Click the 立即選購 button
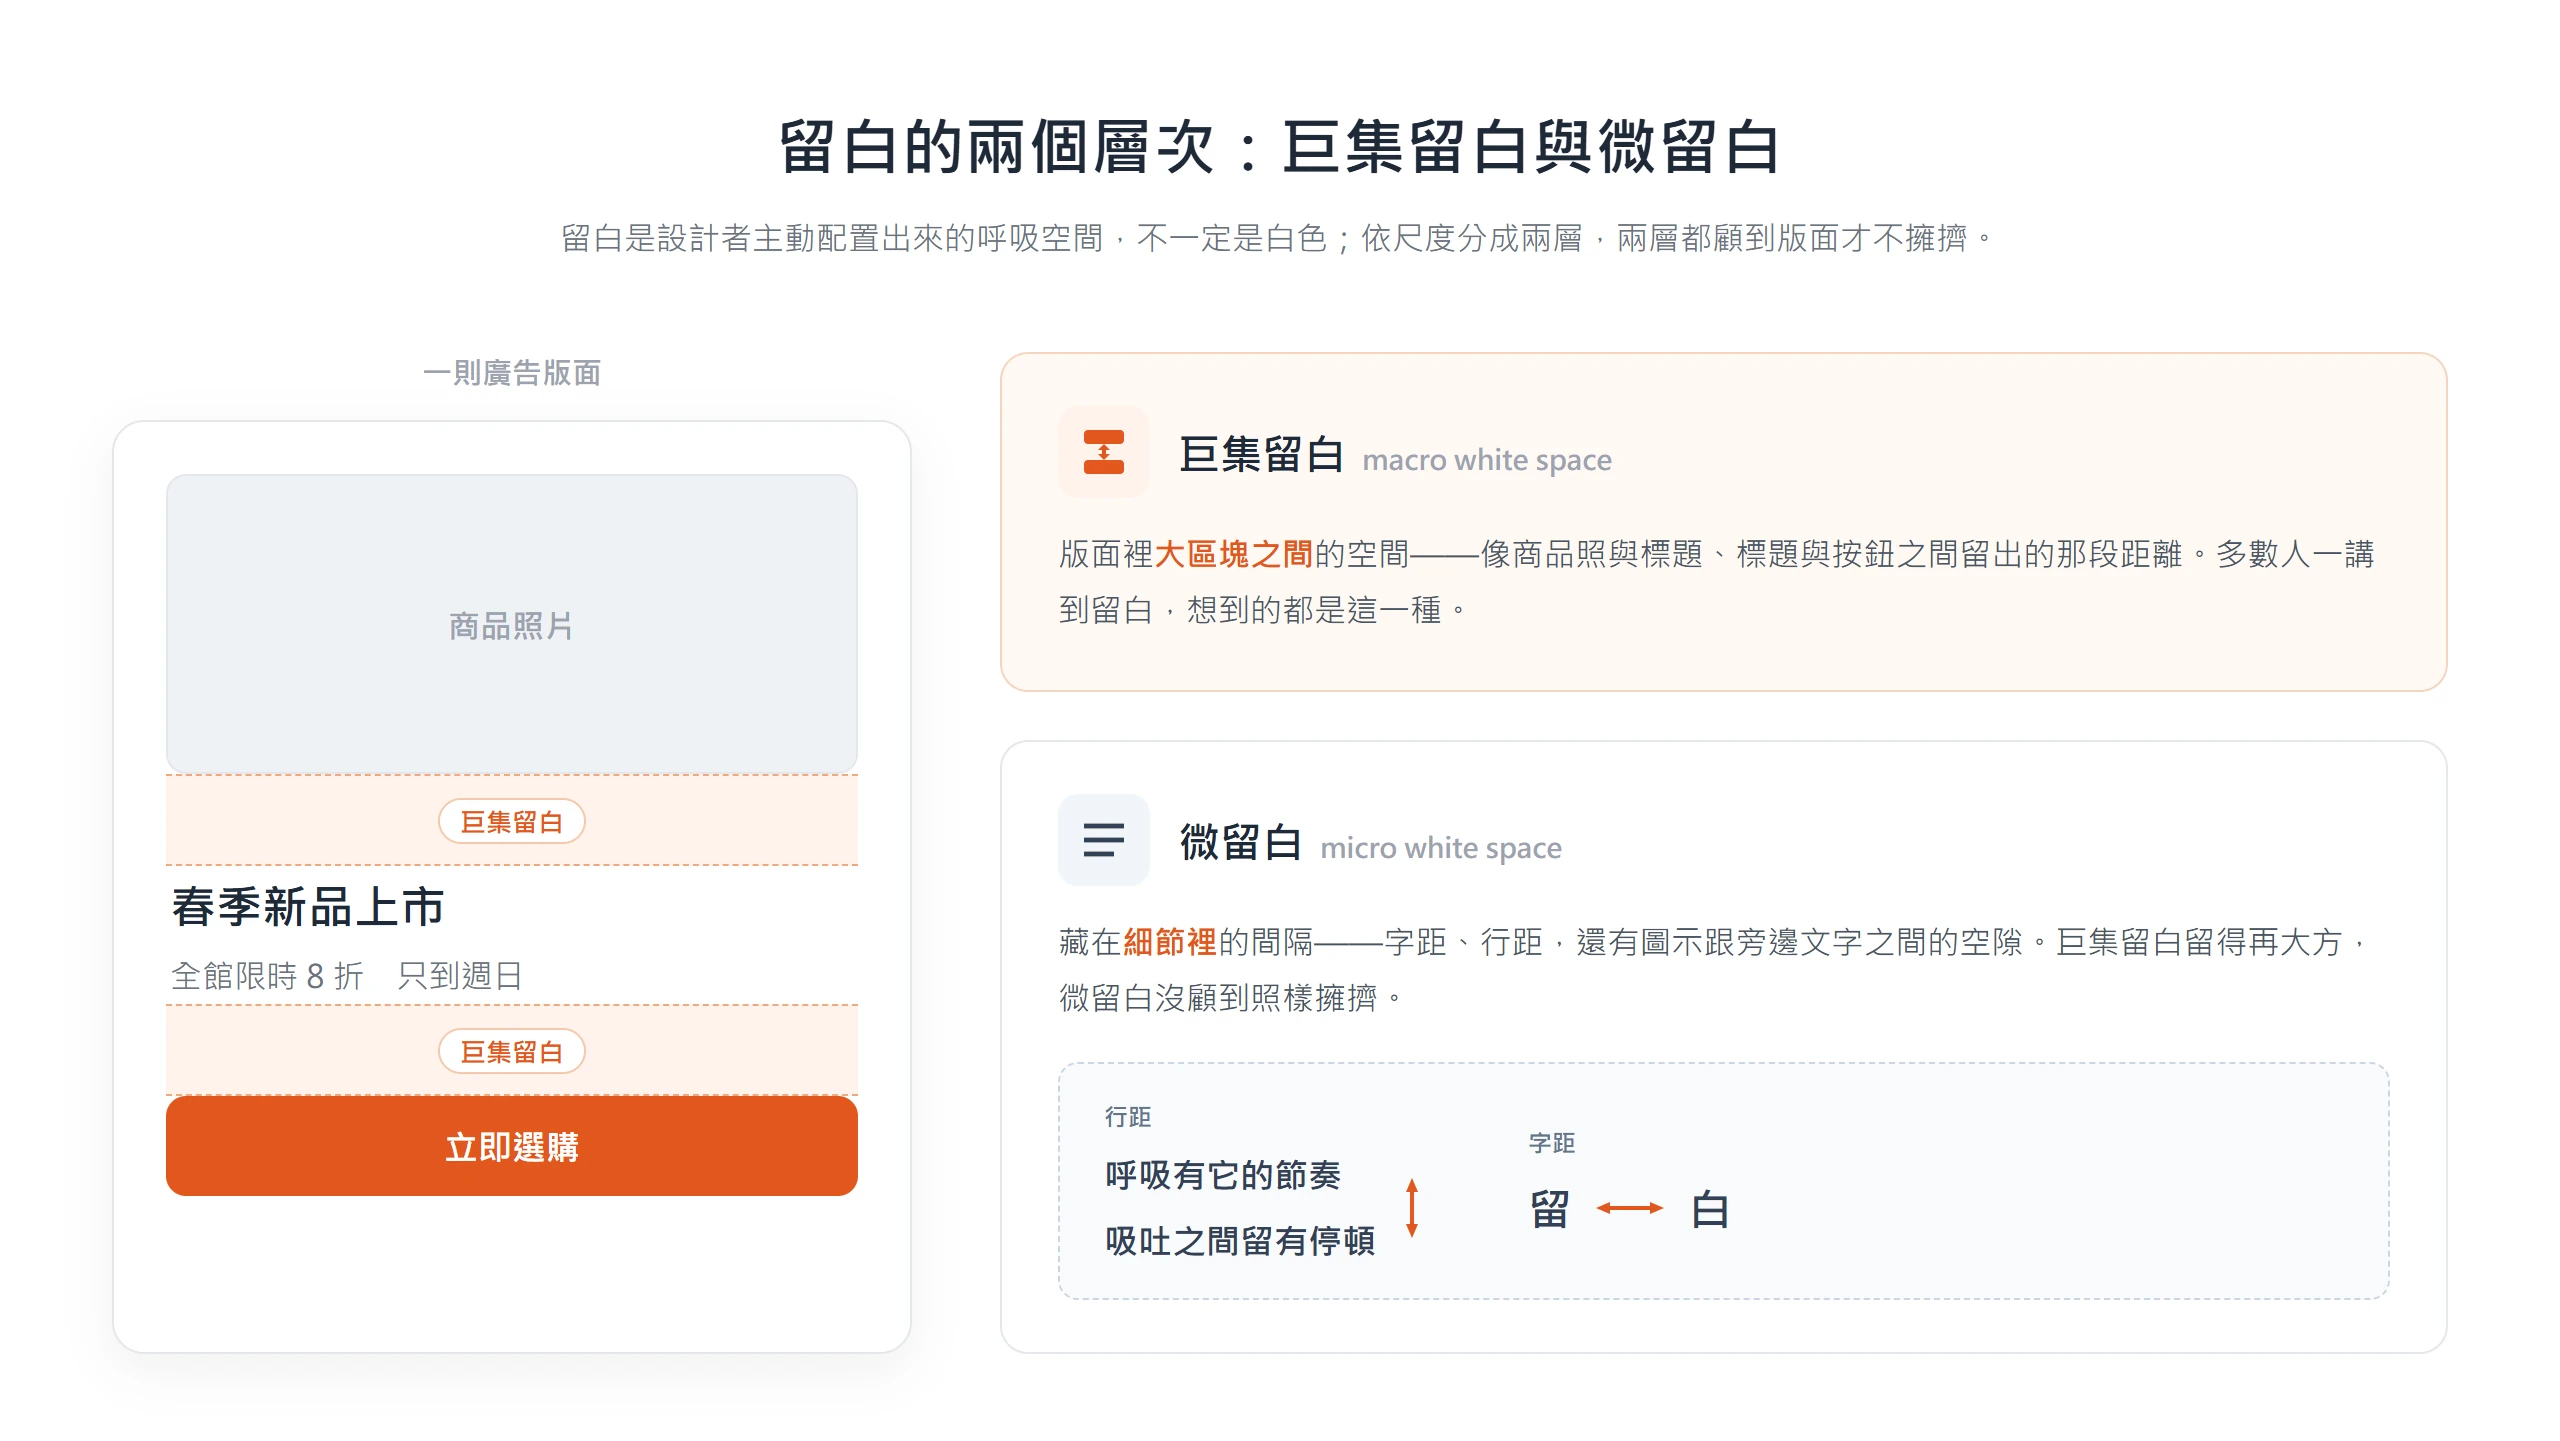The height and width of the screenshot is (1441, 2560). point(512,1146)
